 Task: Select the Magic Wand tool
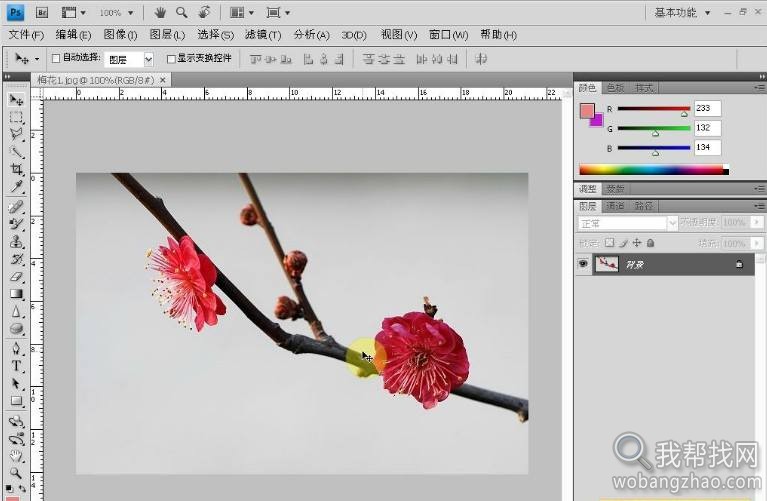tap(16, 152)
